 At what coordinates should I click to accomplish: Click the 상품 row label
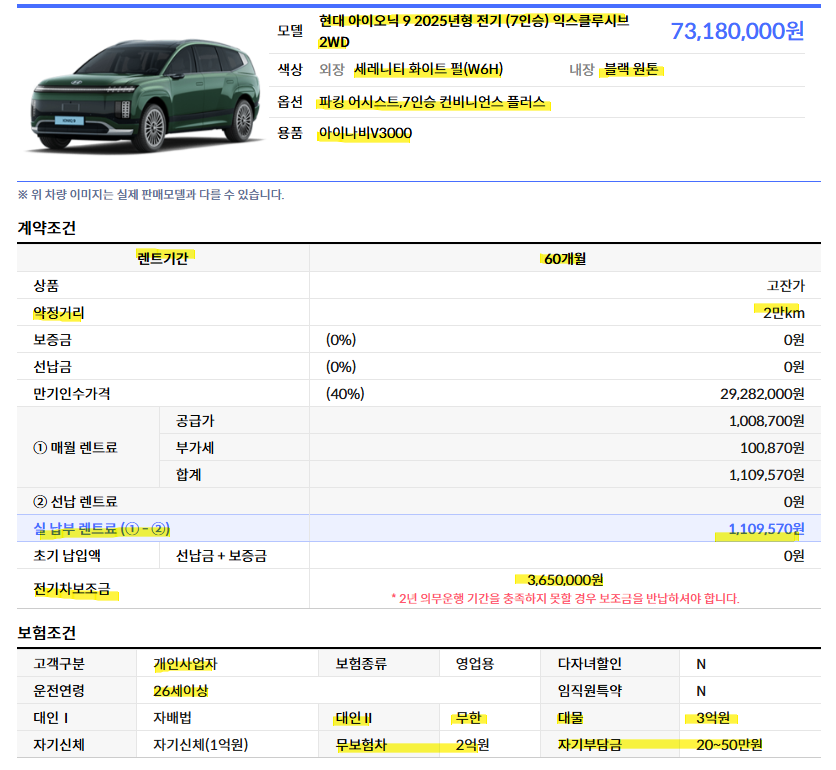(46, 286)
